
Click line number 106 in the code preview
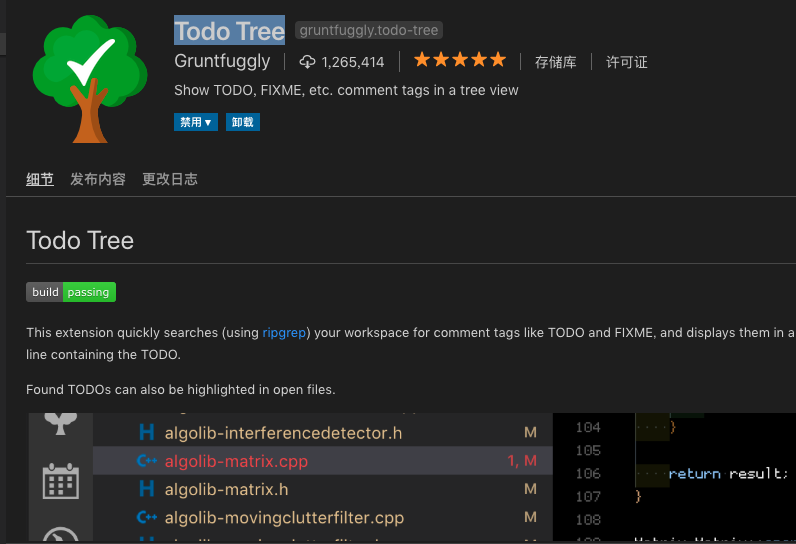click(x=588, y=473)
